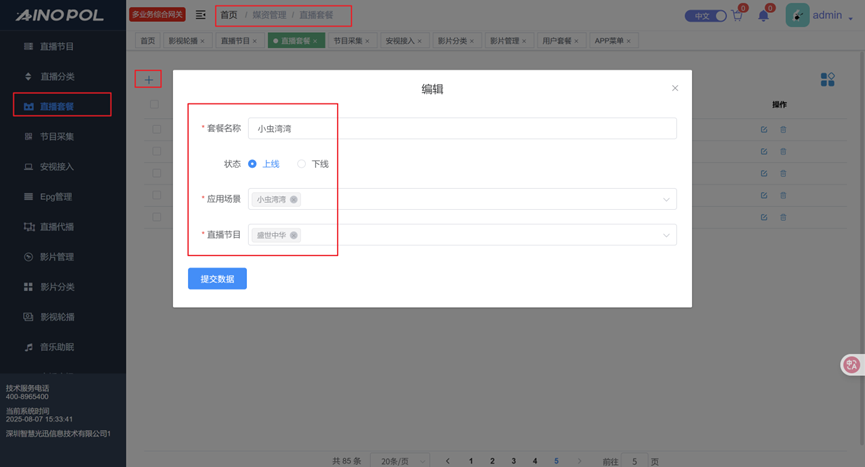
Task: Click the grid layout icon at top right
Action: [827, 79]
